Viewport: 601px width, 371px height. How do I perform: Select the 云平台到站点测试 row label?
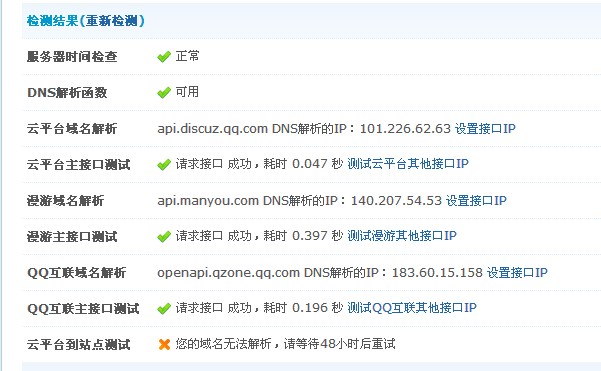click(79, 345)
